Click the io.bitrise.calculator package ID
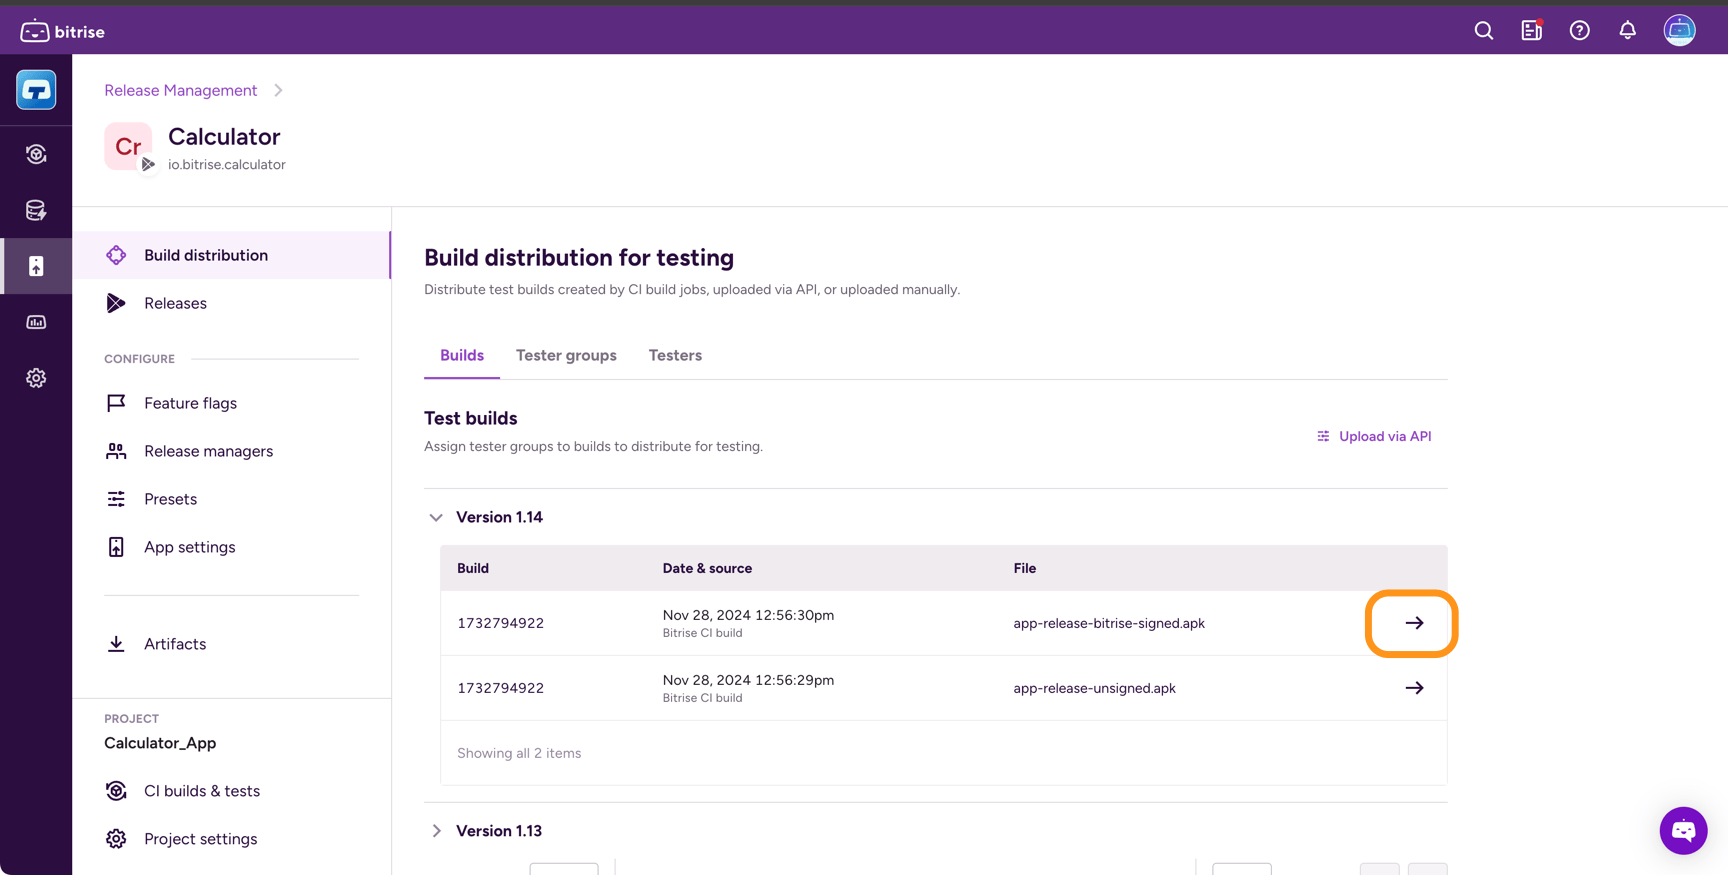The width and height of the screenshot is (1728, 875). coord(227,165)
